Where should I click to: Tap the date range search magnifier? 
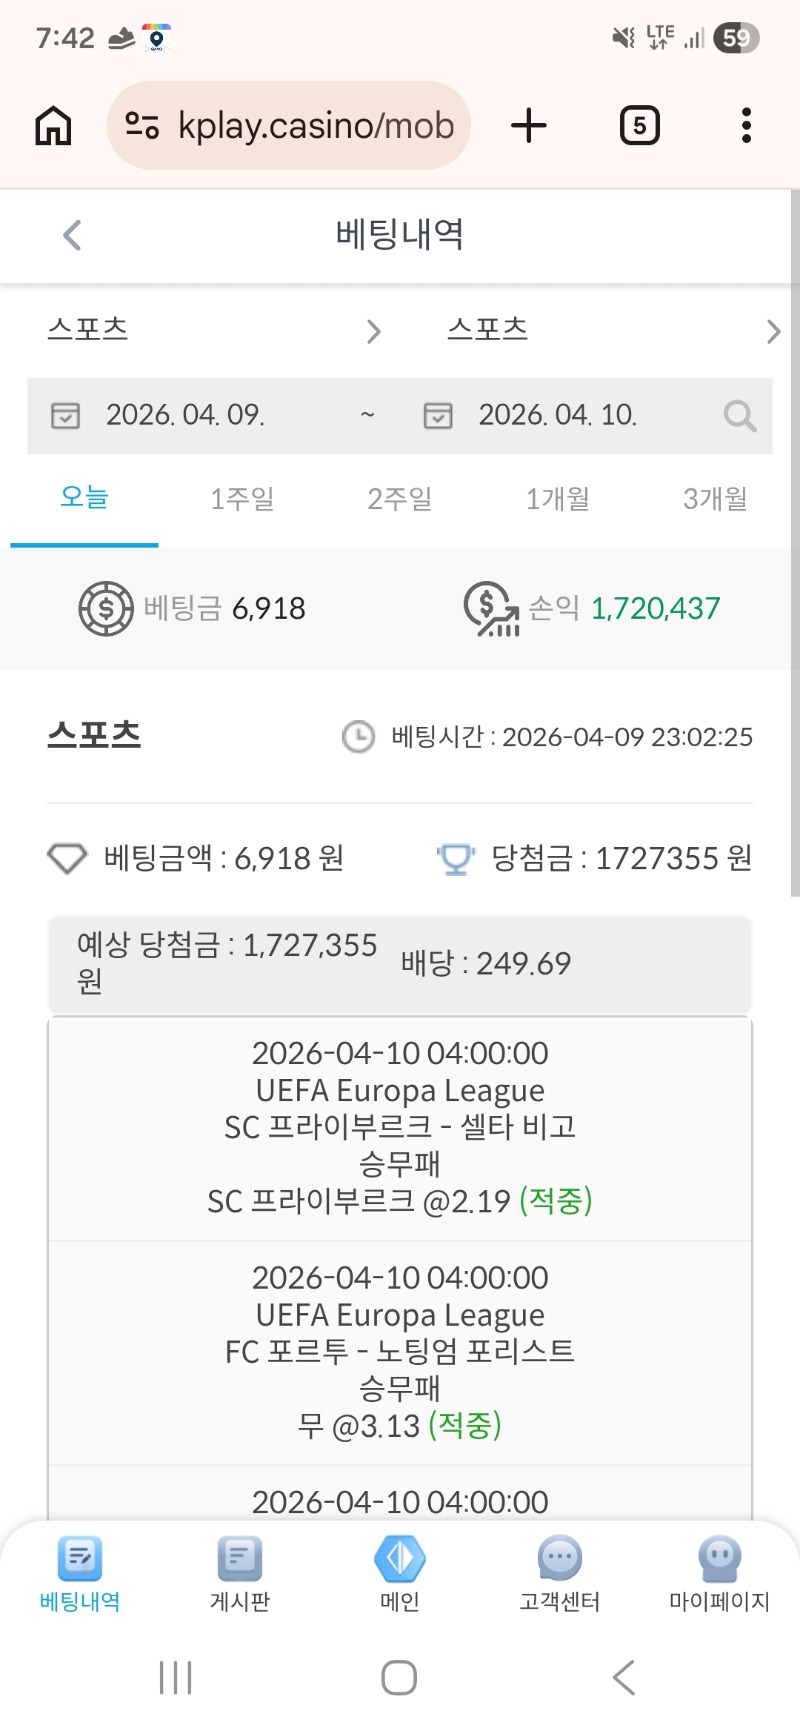click(x=739, y=415)
